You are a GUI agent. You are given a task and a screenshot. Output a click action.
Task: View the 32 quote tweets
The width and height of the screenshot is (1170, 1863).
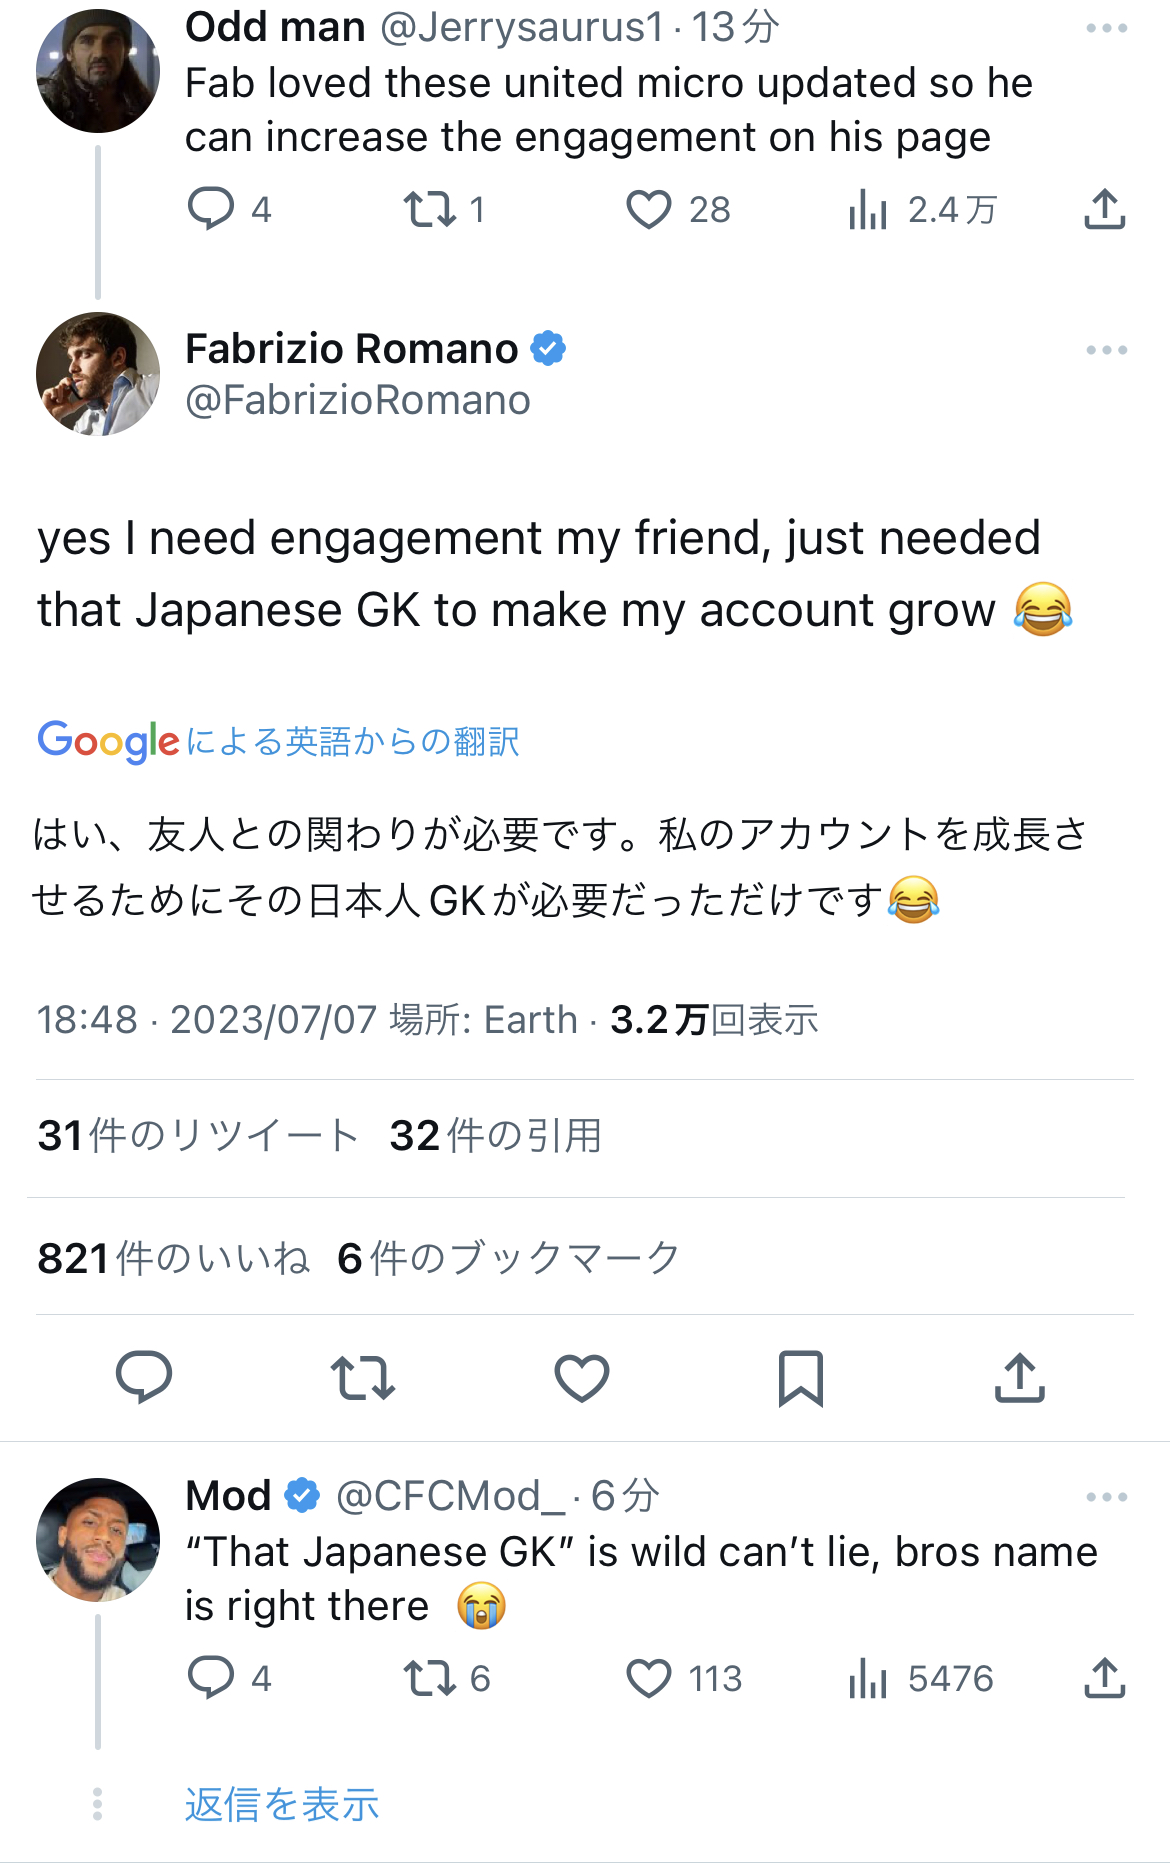[496, 1136]
